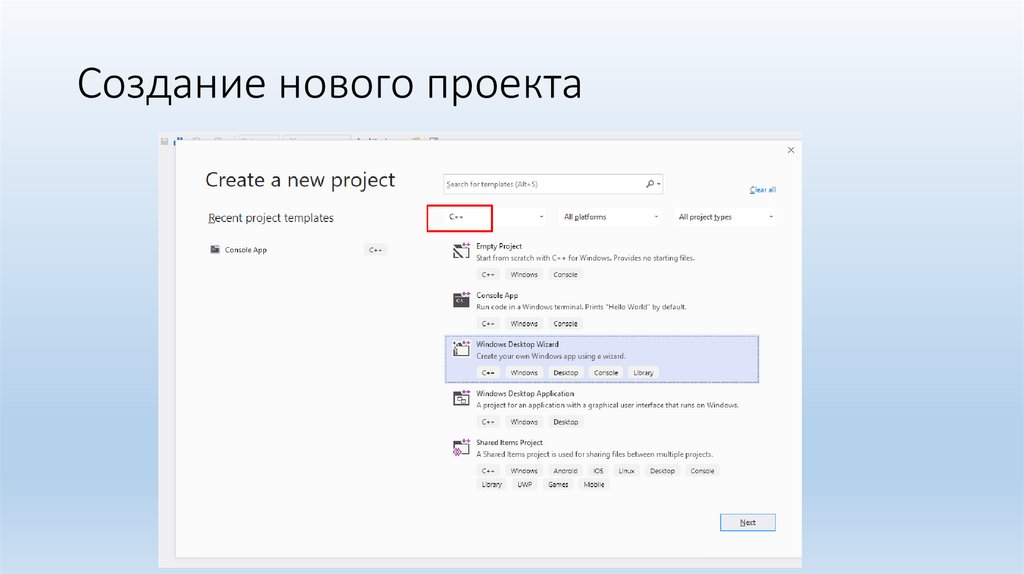The width and height of the screenshot is (1024, 574).
Task: Click the Library tag under Windows Desktop Wizard
Action: (643, 373)
